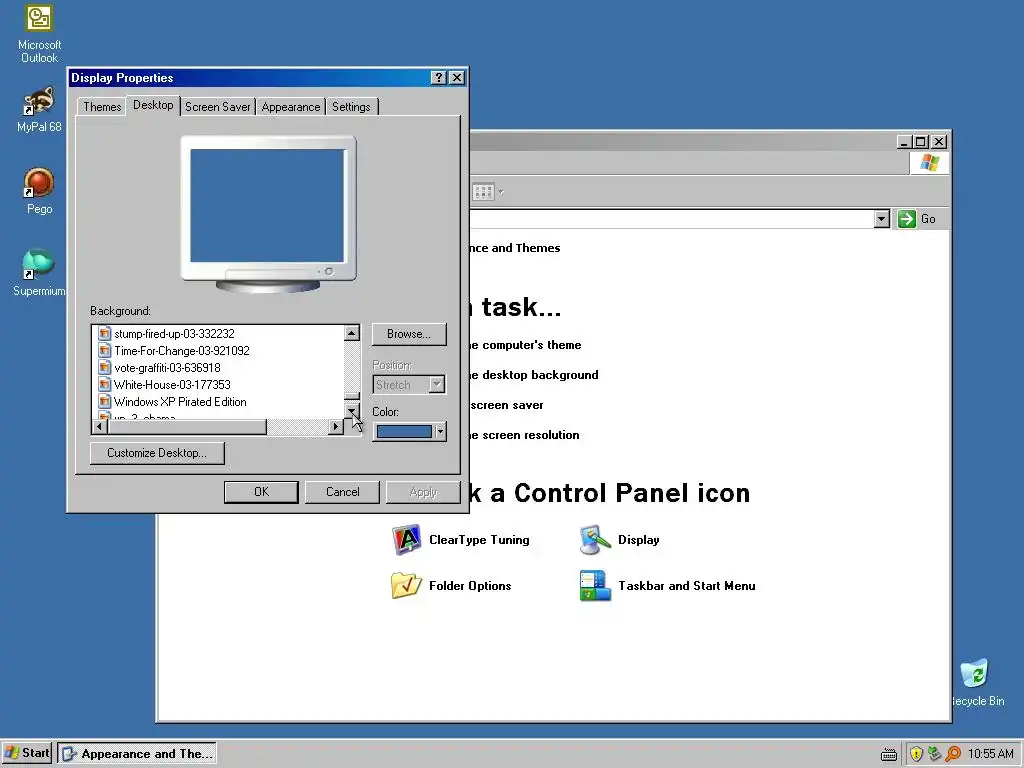Minimize the Control Panel window
The width and height of the screenshot is (1024, 768).
[904, 142]
